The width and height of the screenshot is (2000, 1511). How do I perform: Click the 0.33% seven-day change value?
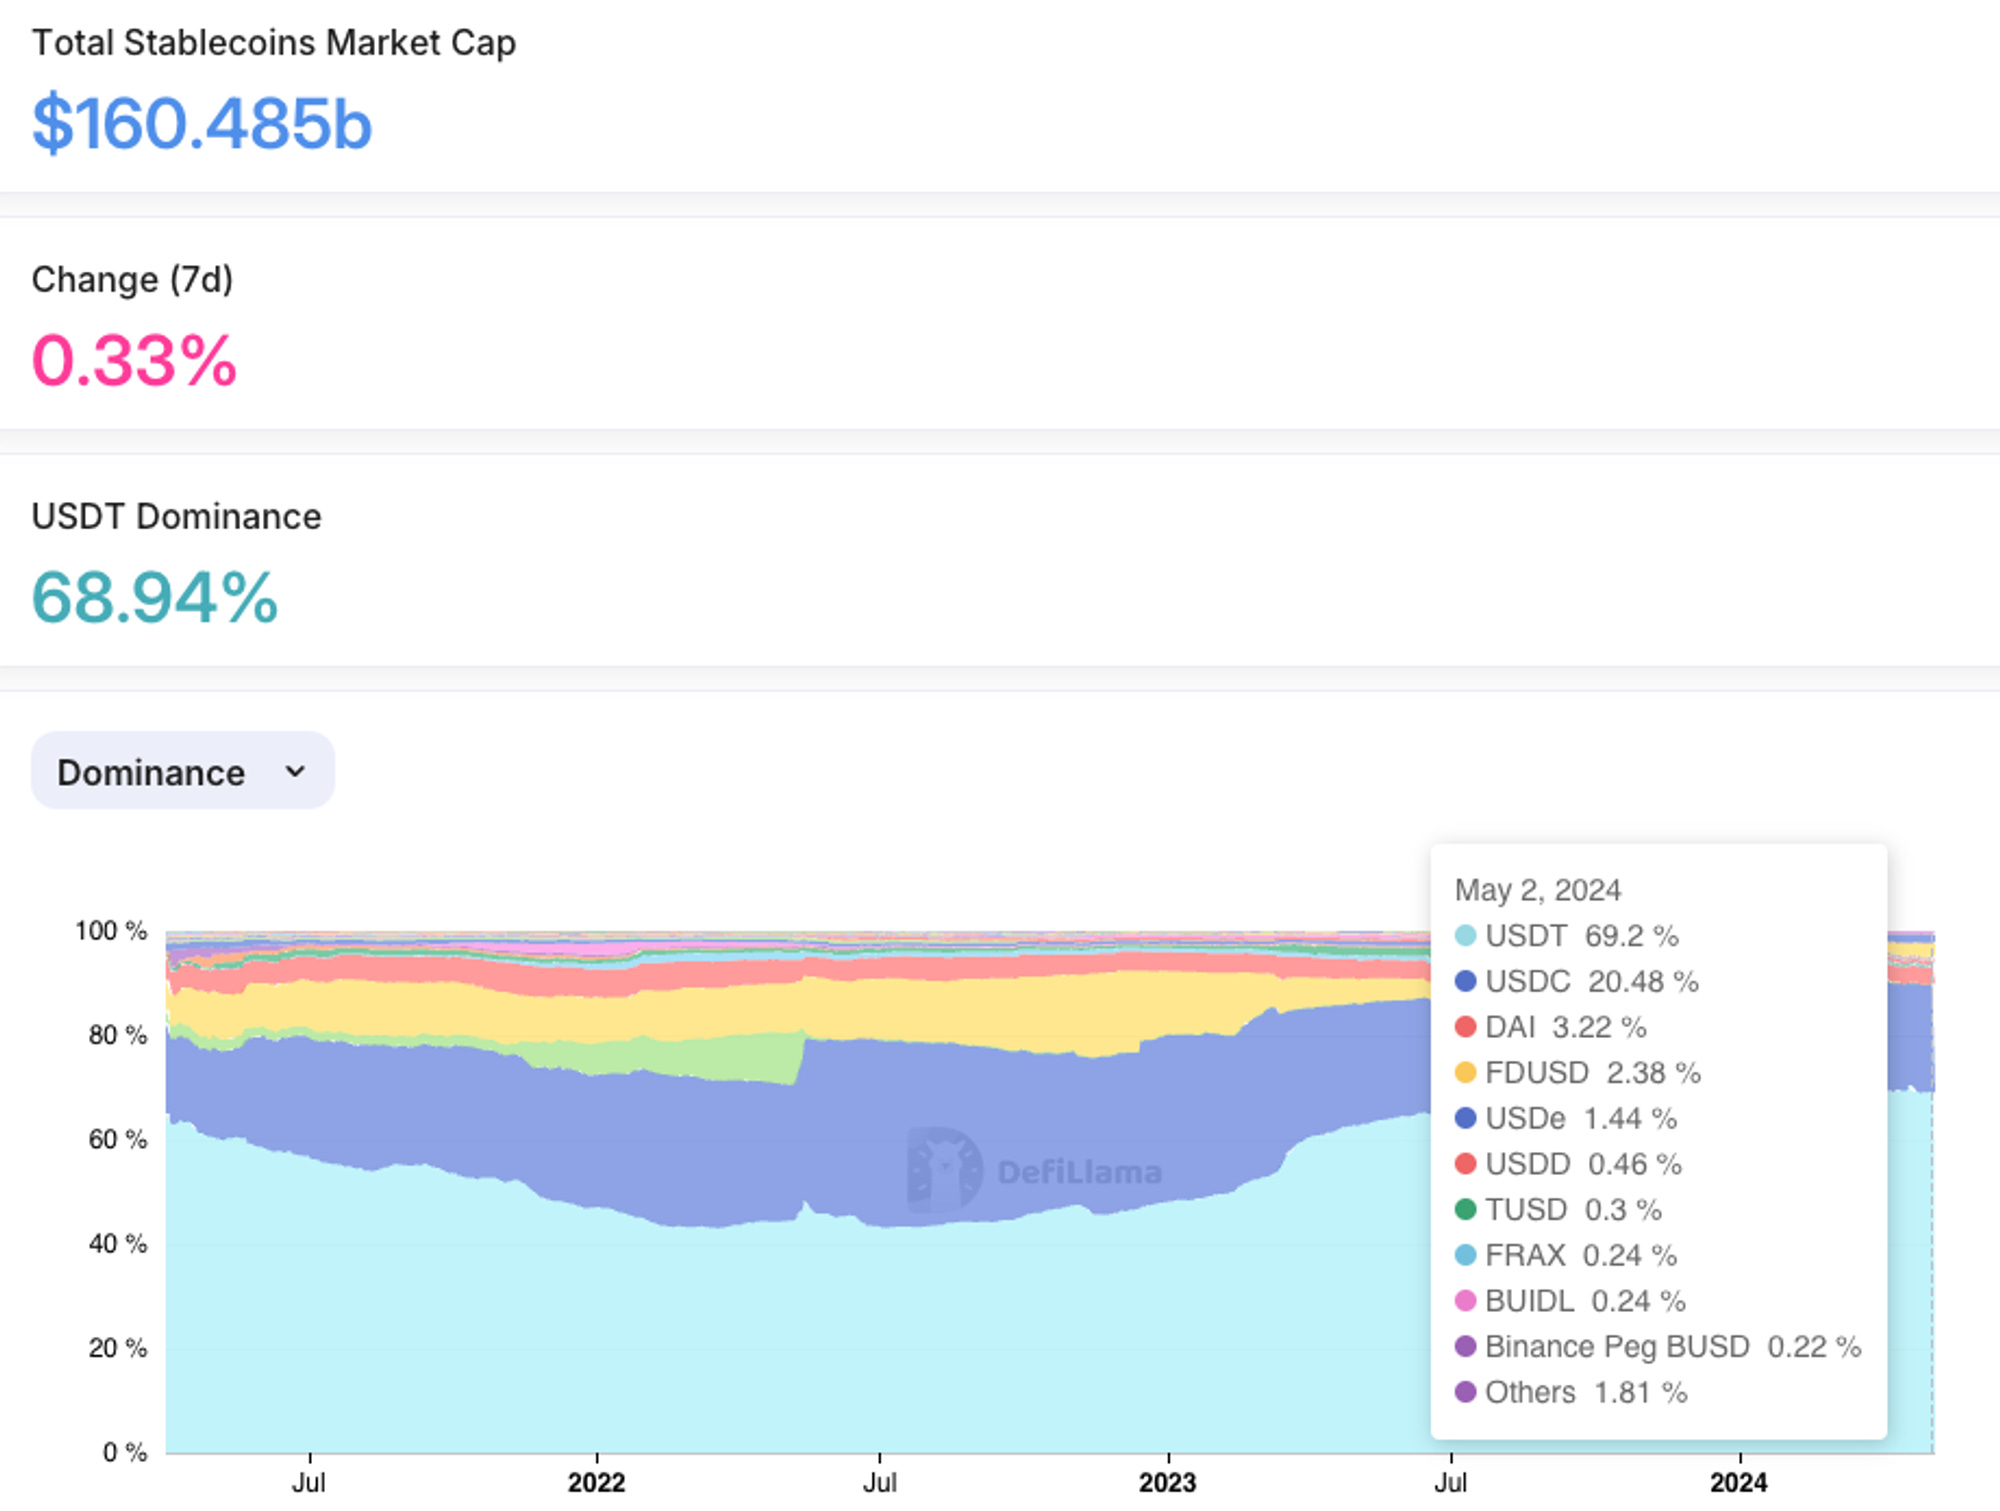135,360
